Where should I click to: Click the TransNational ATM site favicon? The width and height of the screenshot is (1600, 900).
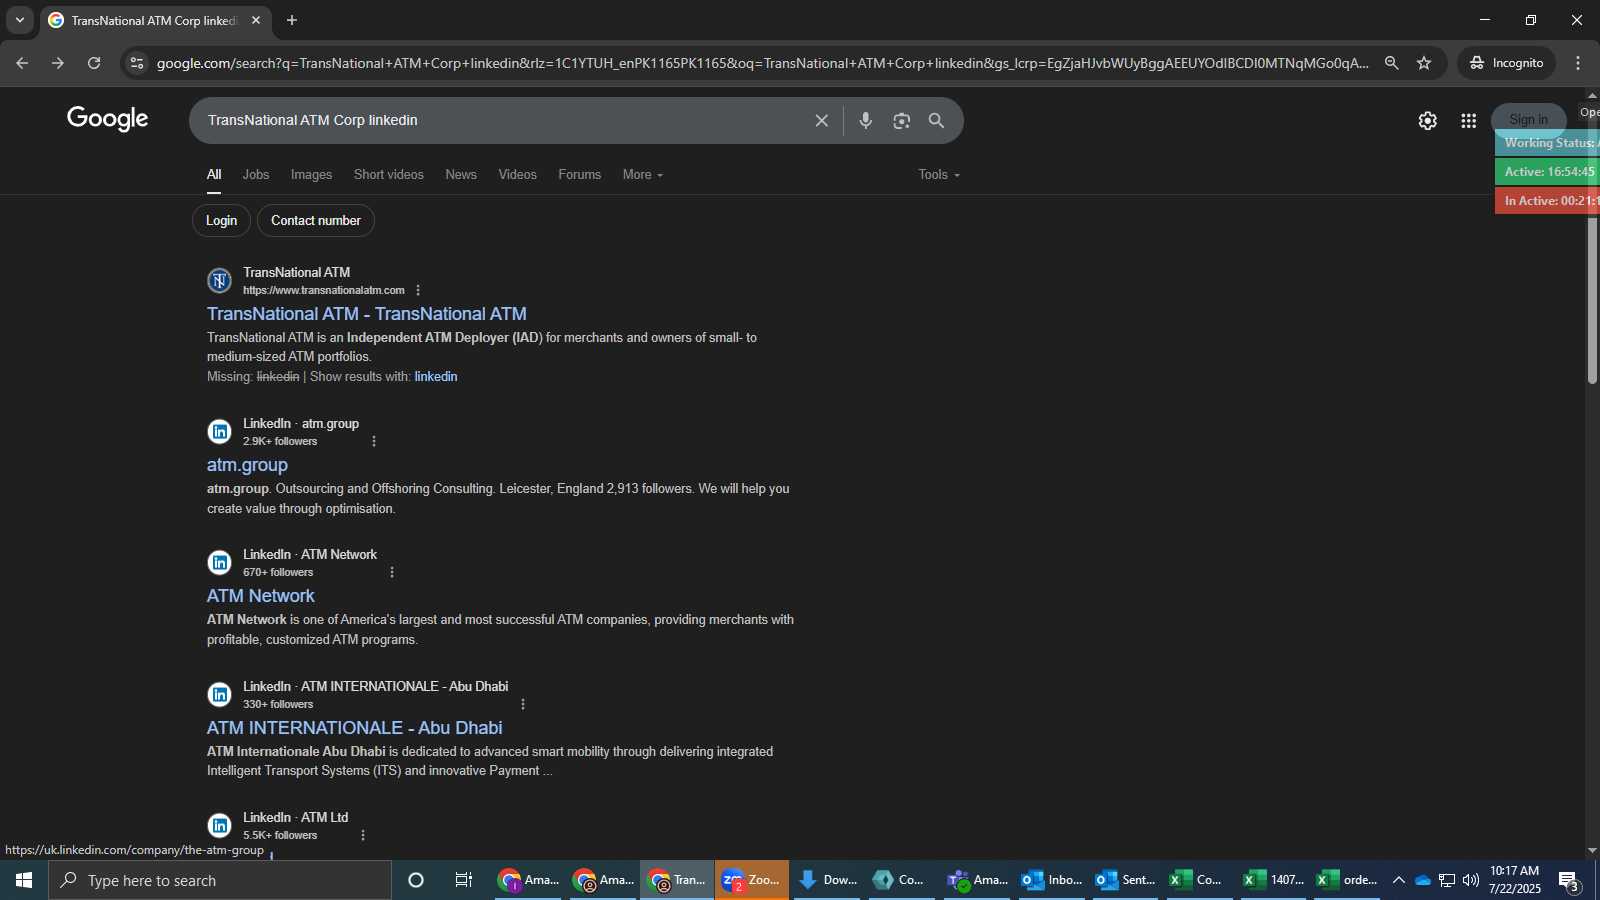pos(219,280)
